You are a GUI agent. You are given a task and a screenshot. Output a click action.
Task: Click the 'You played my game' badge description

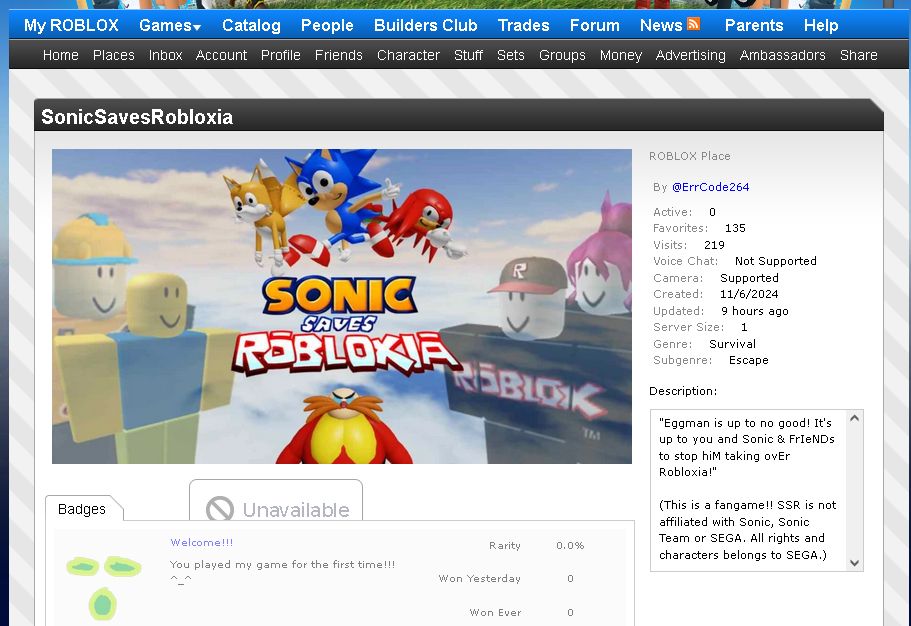(282, 571)
